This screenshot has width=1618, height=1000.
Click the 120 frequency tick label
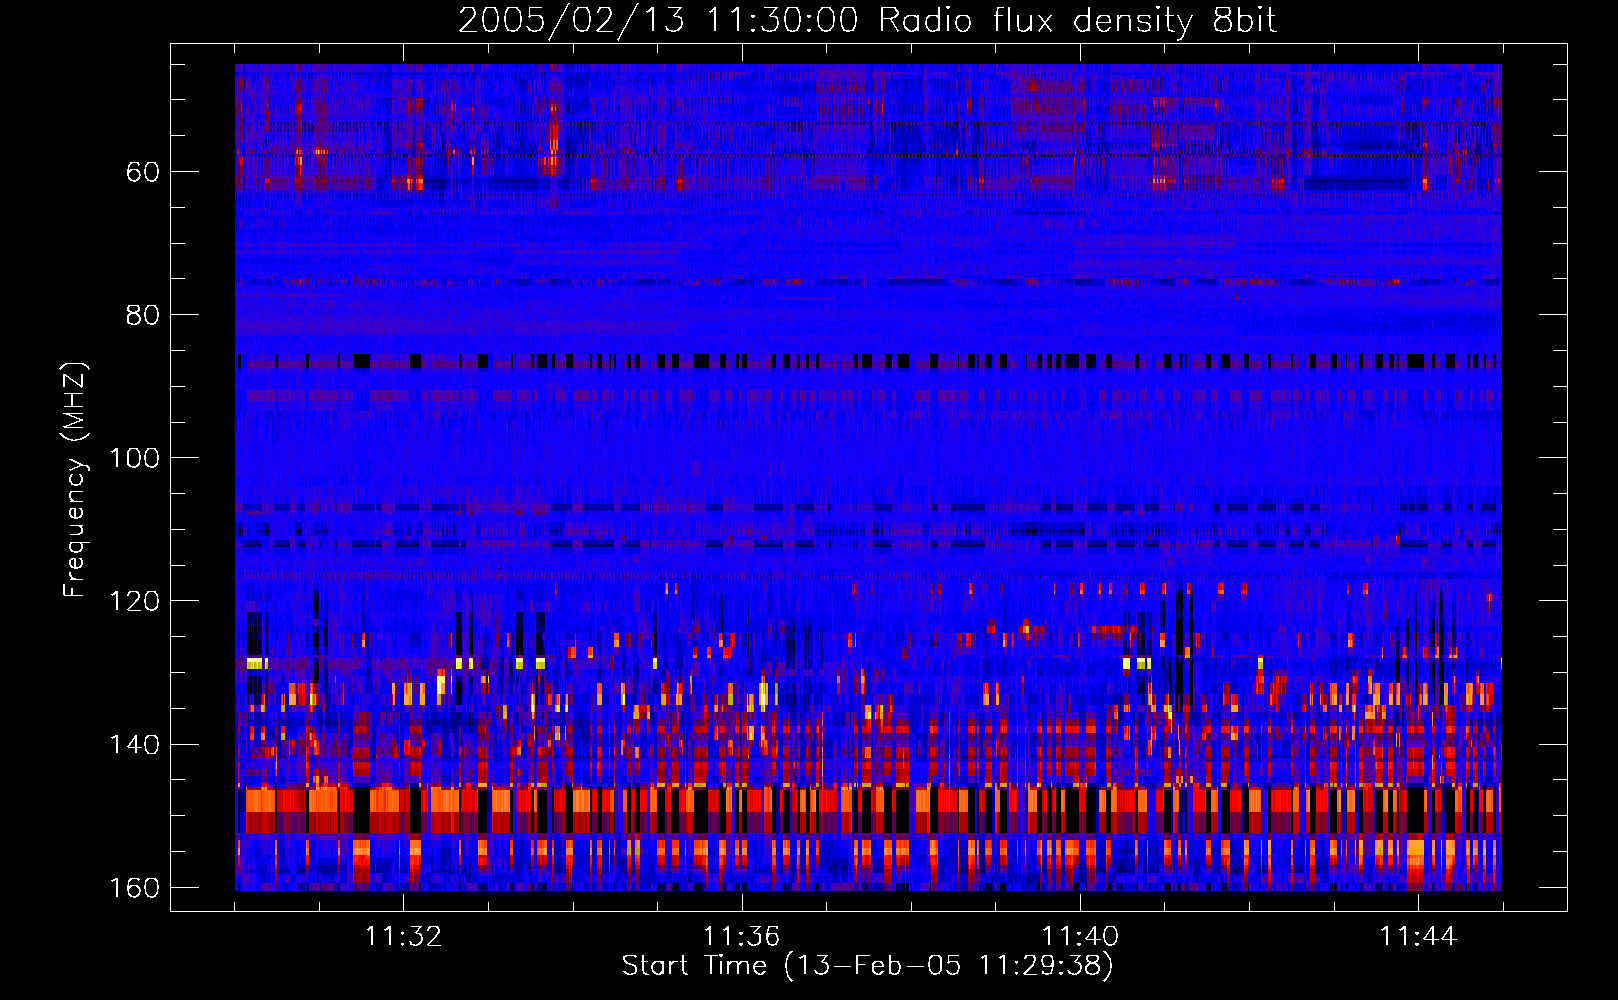coord(133,601)
